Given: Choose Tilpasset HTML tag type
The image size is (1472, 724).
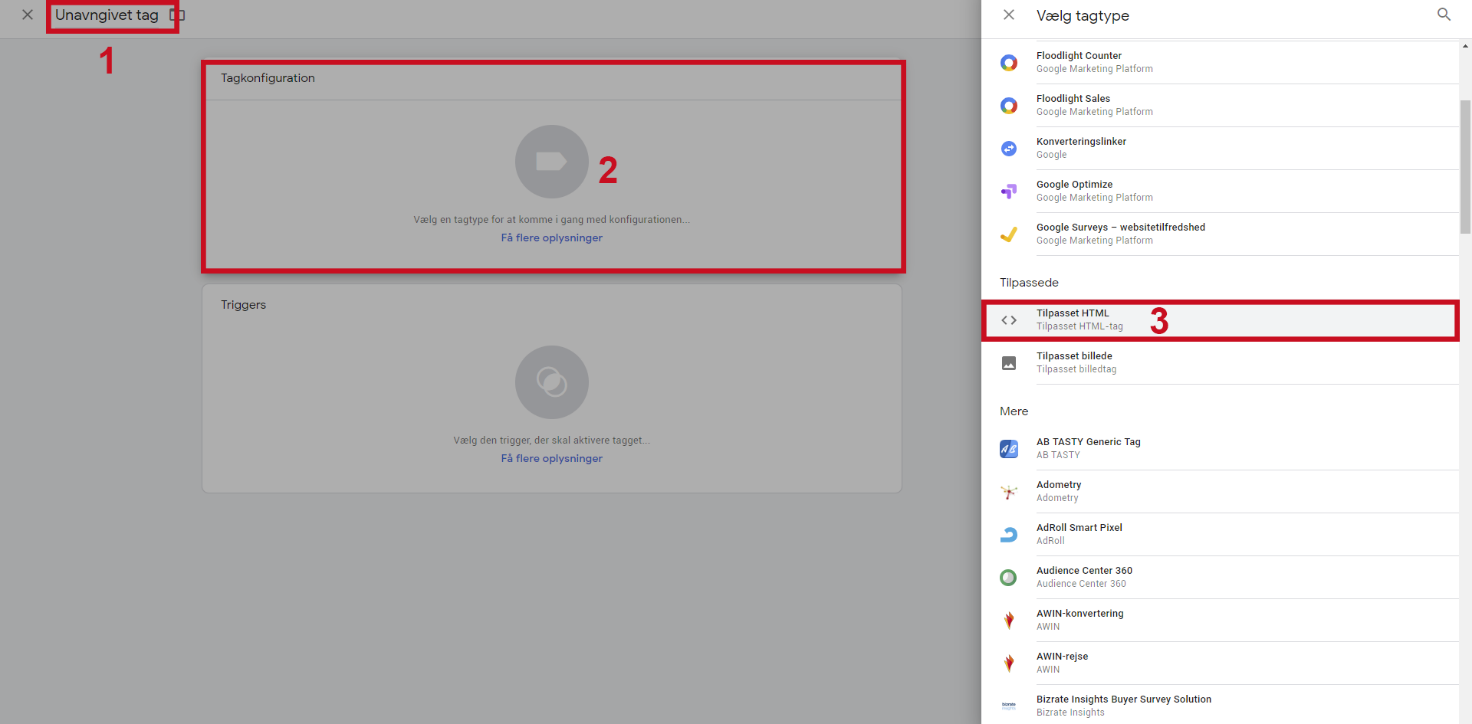Looking at the screenshot, I should tap(1072, 319).
